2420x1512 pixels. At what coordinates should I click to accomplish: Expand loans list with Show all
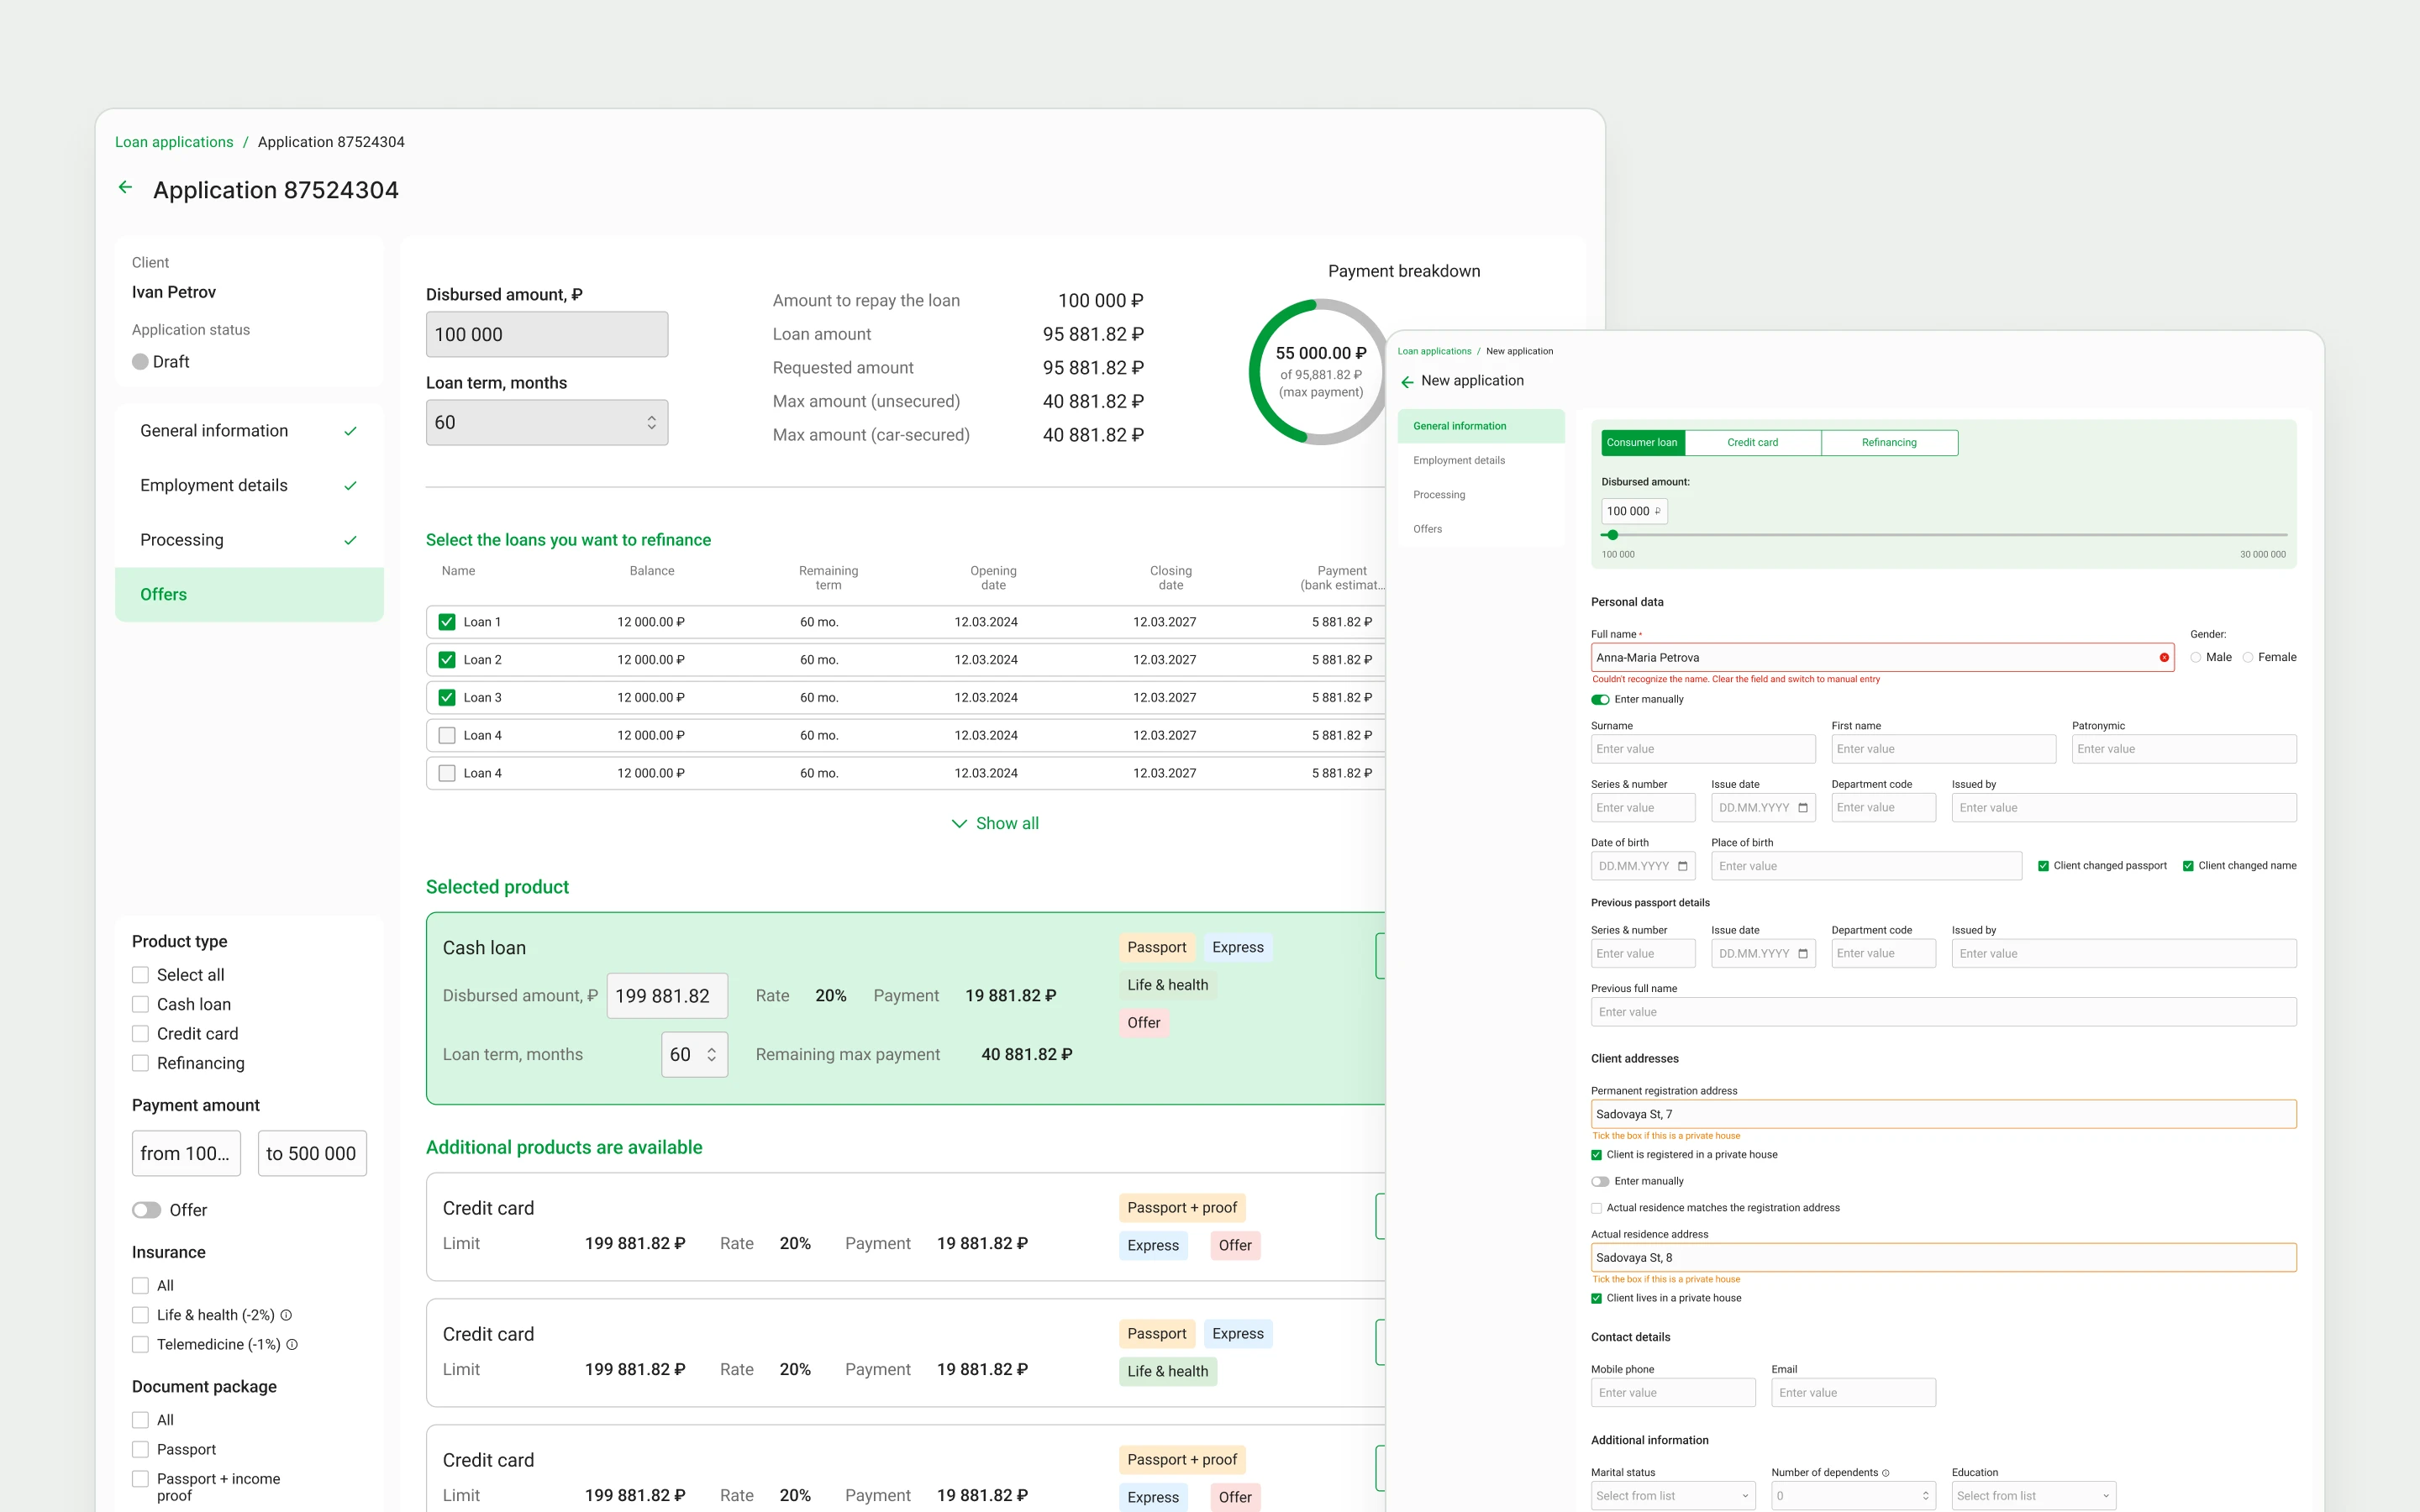click(995, 823)
